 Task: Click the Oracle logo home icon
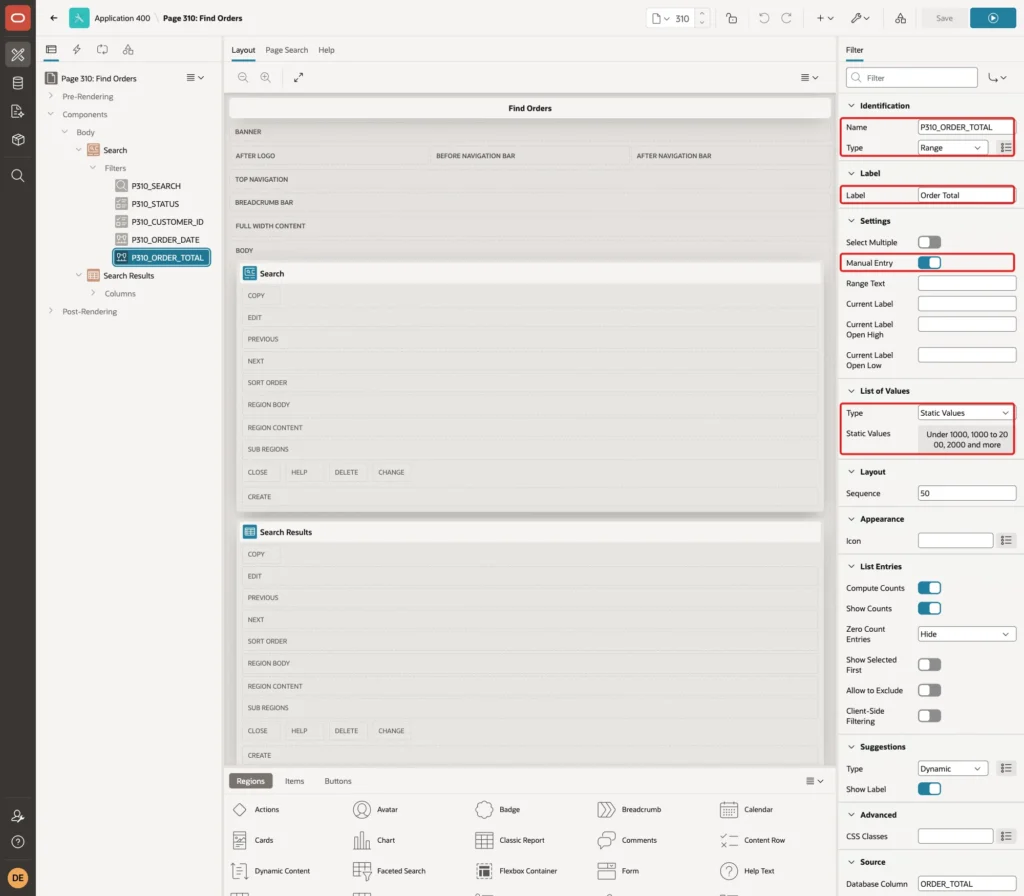(x=18, y=18)
